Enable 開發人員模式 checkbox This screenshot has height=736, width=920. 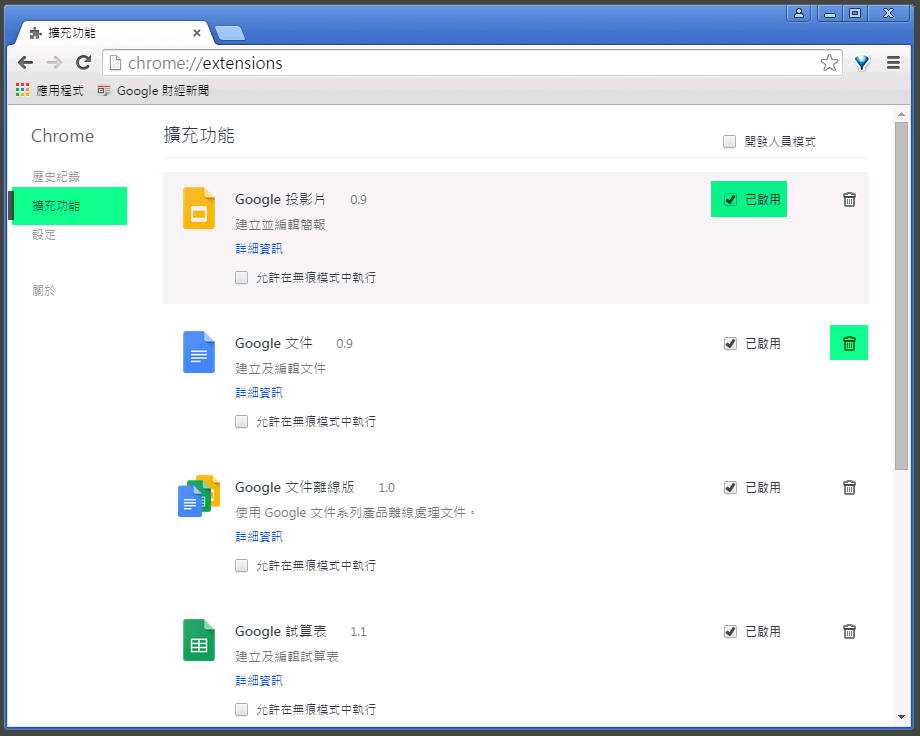(729, 141)
